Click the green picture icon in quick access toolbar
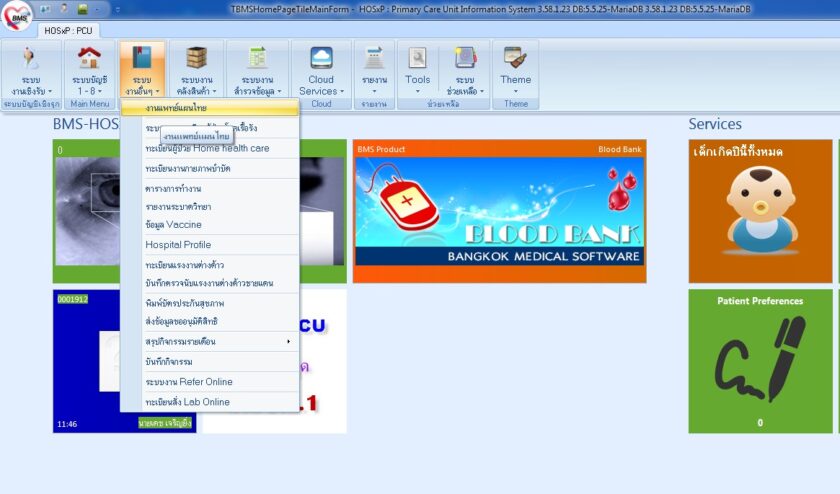840x494 pixels. (x=82, y=9)
